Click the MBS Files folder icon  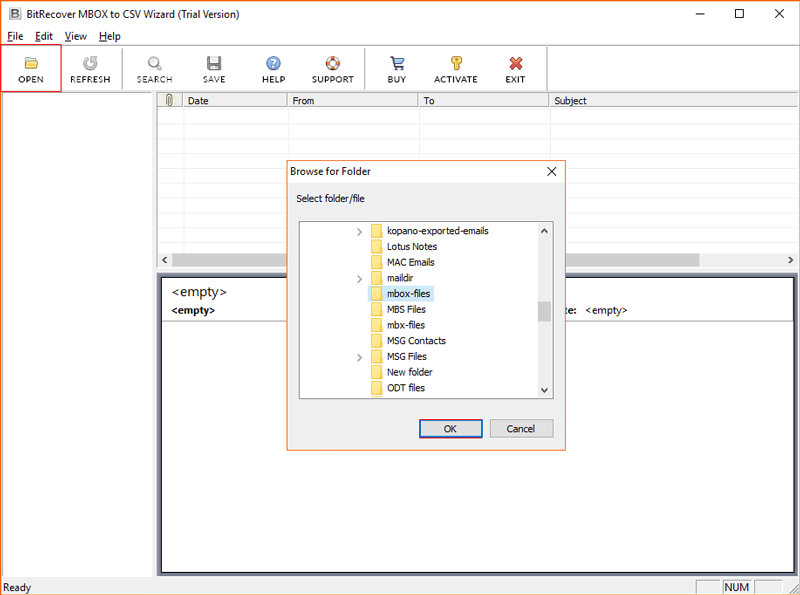tap(377, 310)
